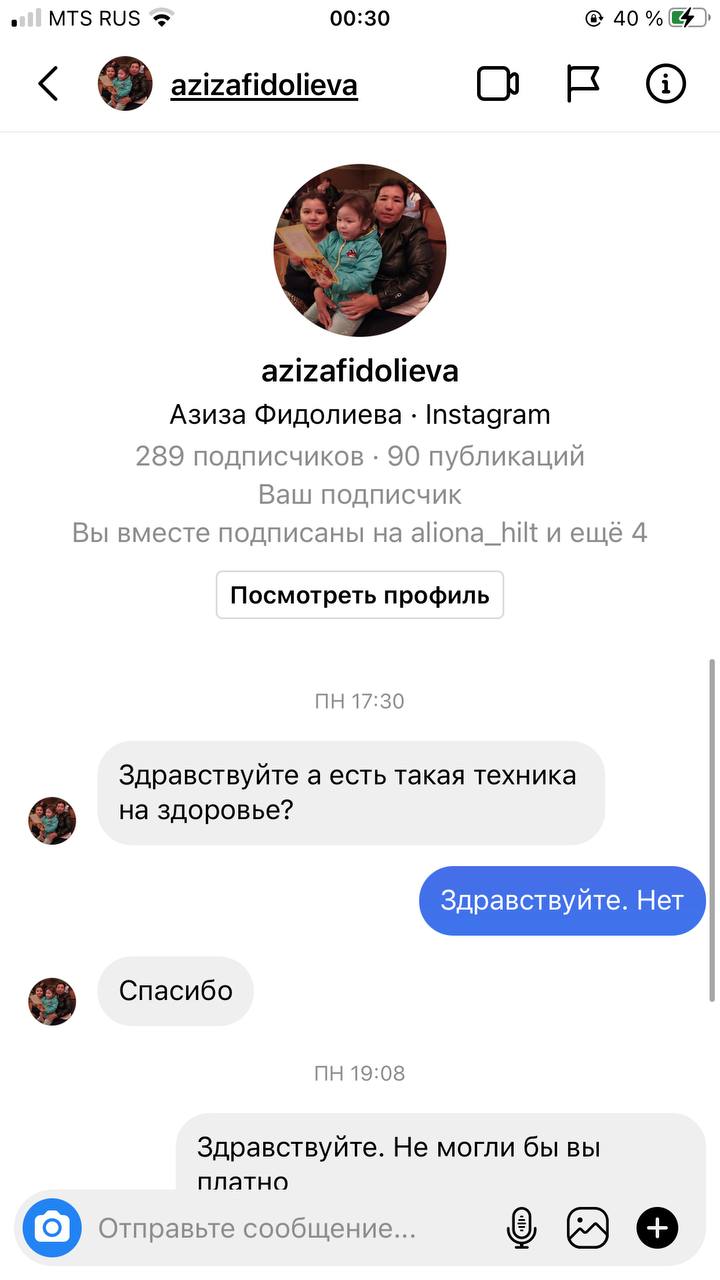Select the Здравствуйте. Нет blue message bubble
This screenshot has width=720, height=1280.
point(562,900)
